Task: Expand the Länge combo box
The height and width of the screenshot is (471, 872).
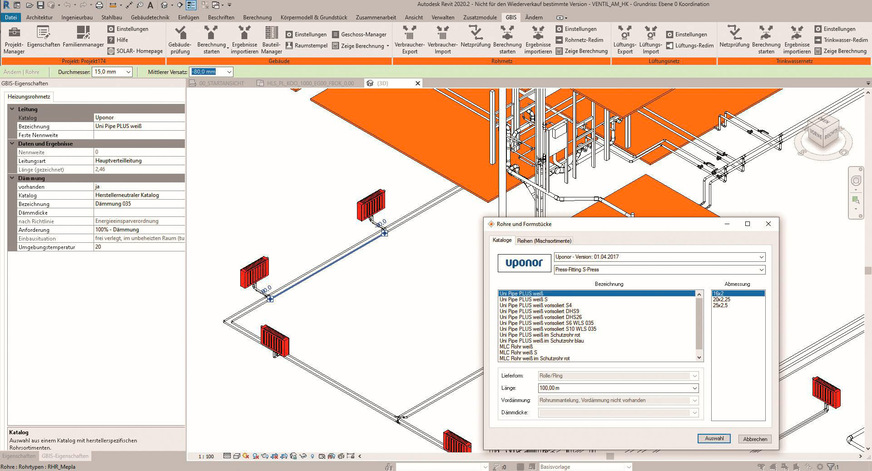Action: [x=698, y=386]
